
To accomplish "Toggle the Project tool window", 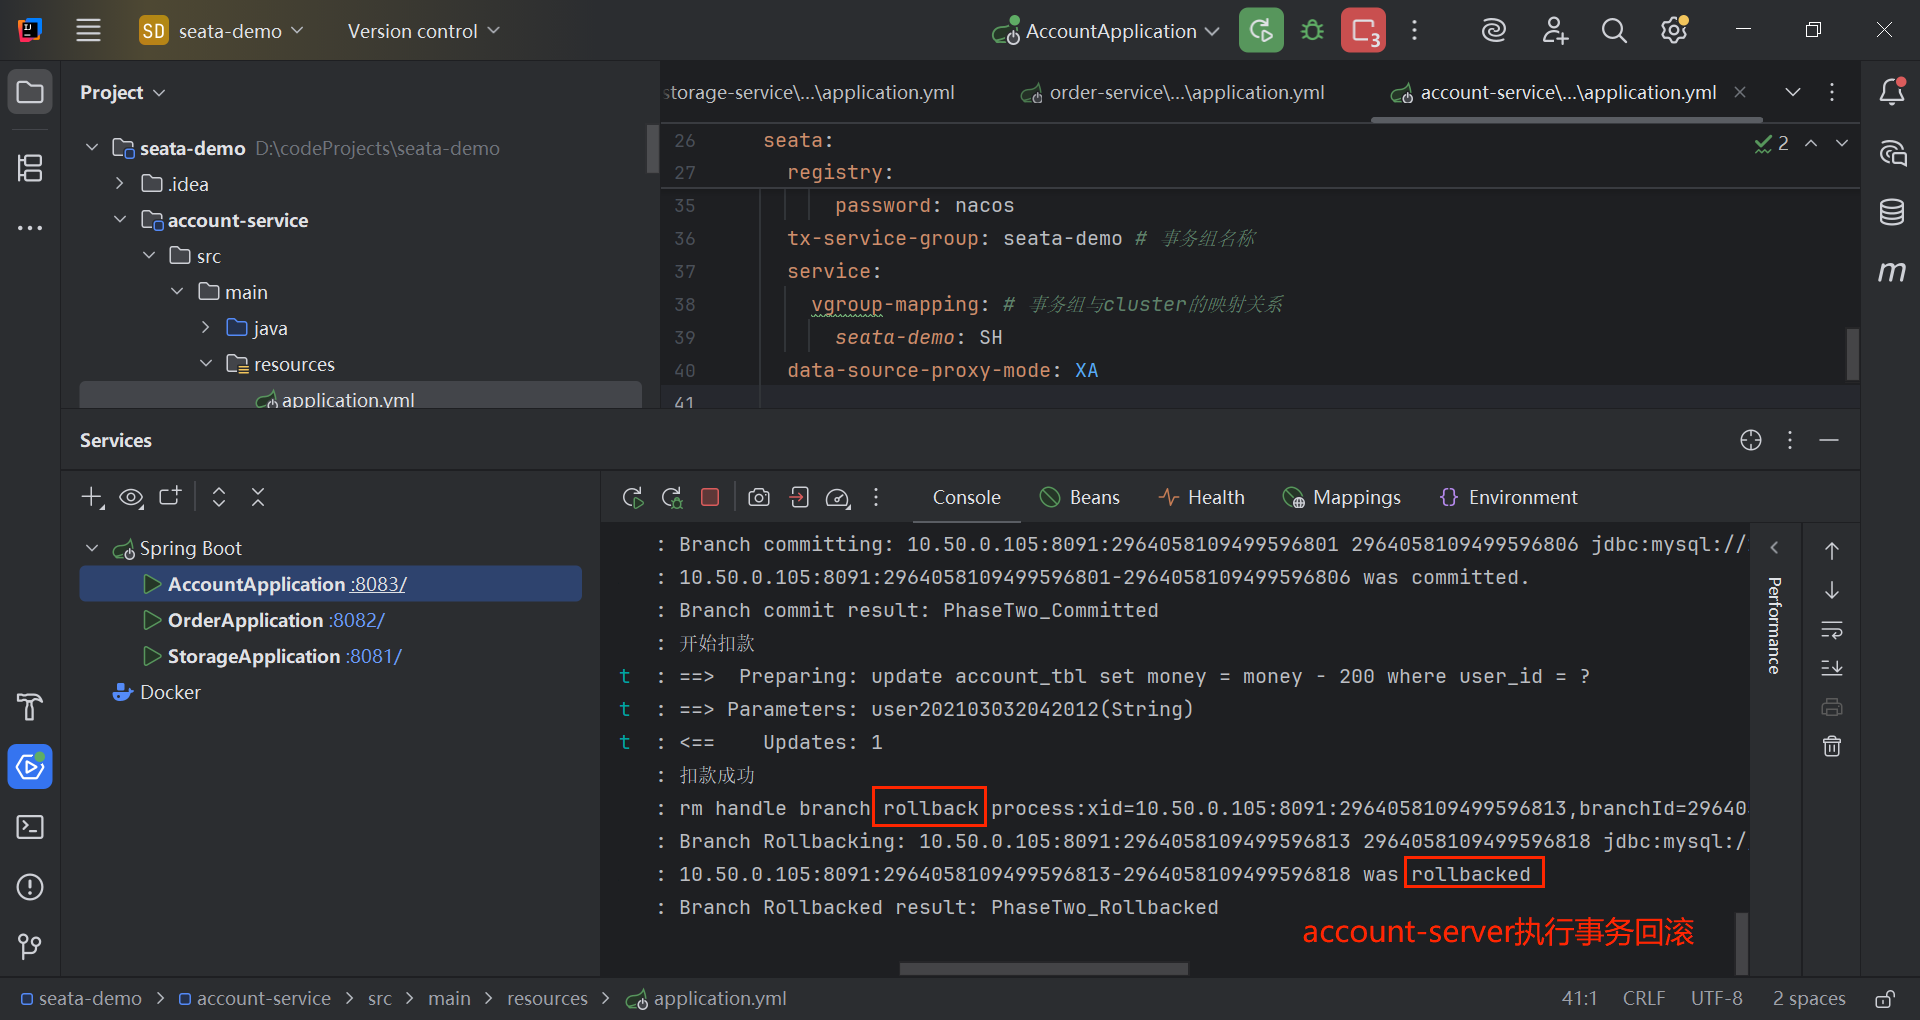I will 30,92.
